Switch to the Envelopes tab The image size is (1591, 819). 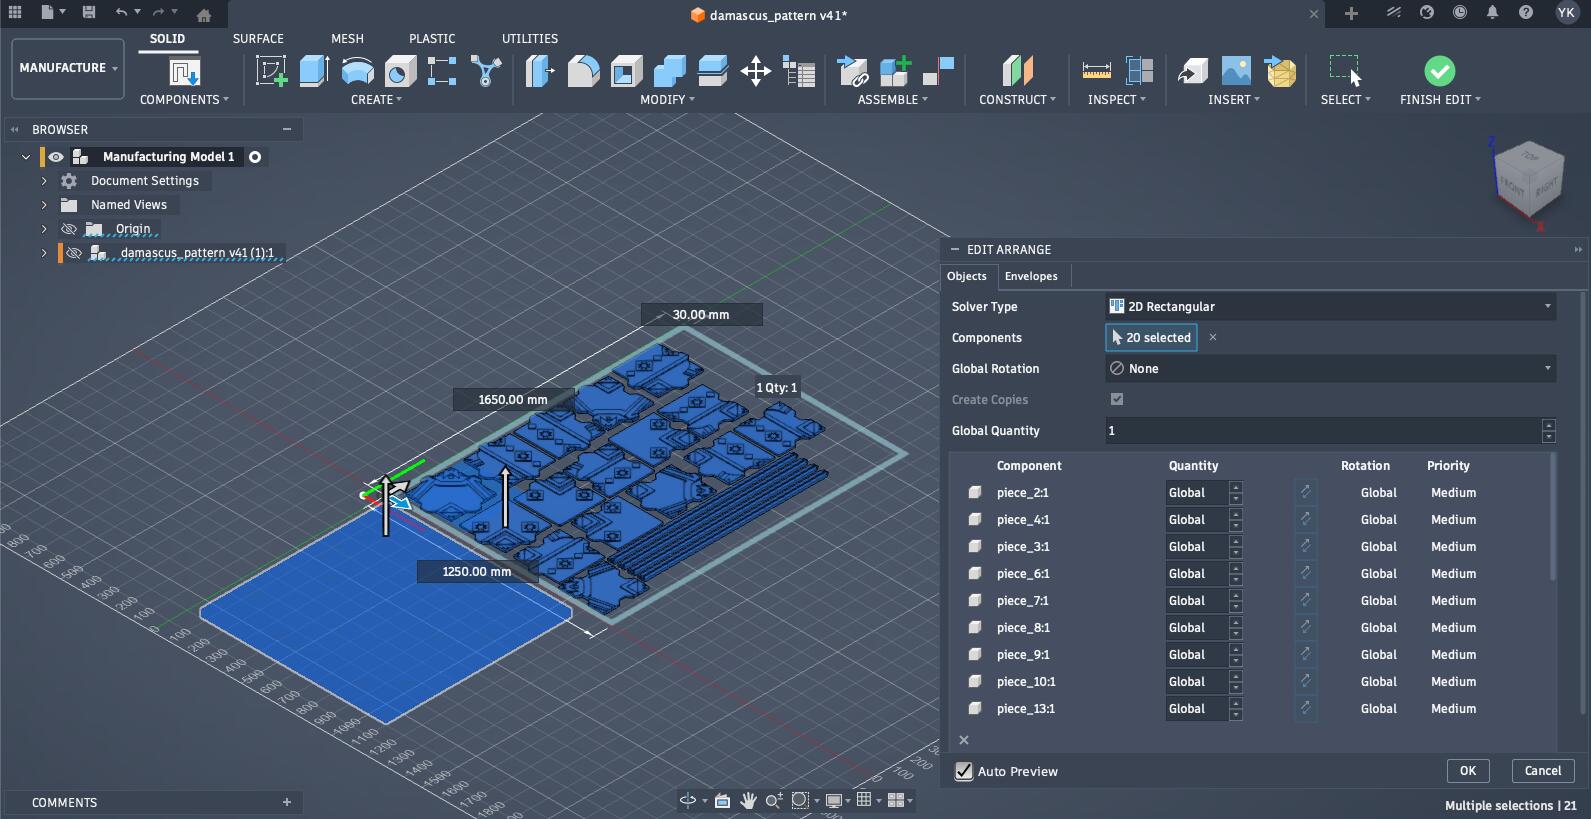pos(1030,276)
